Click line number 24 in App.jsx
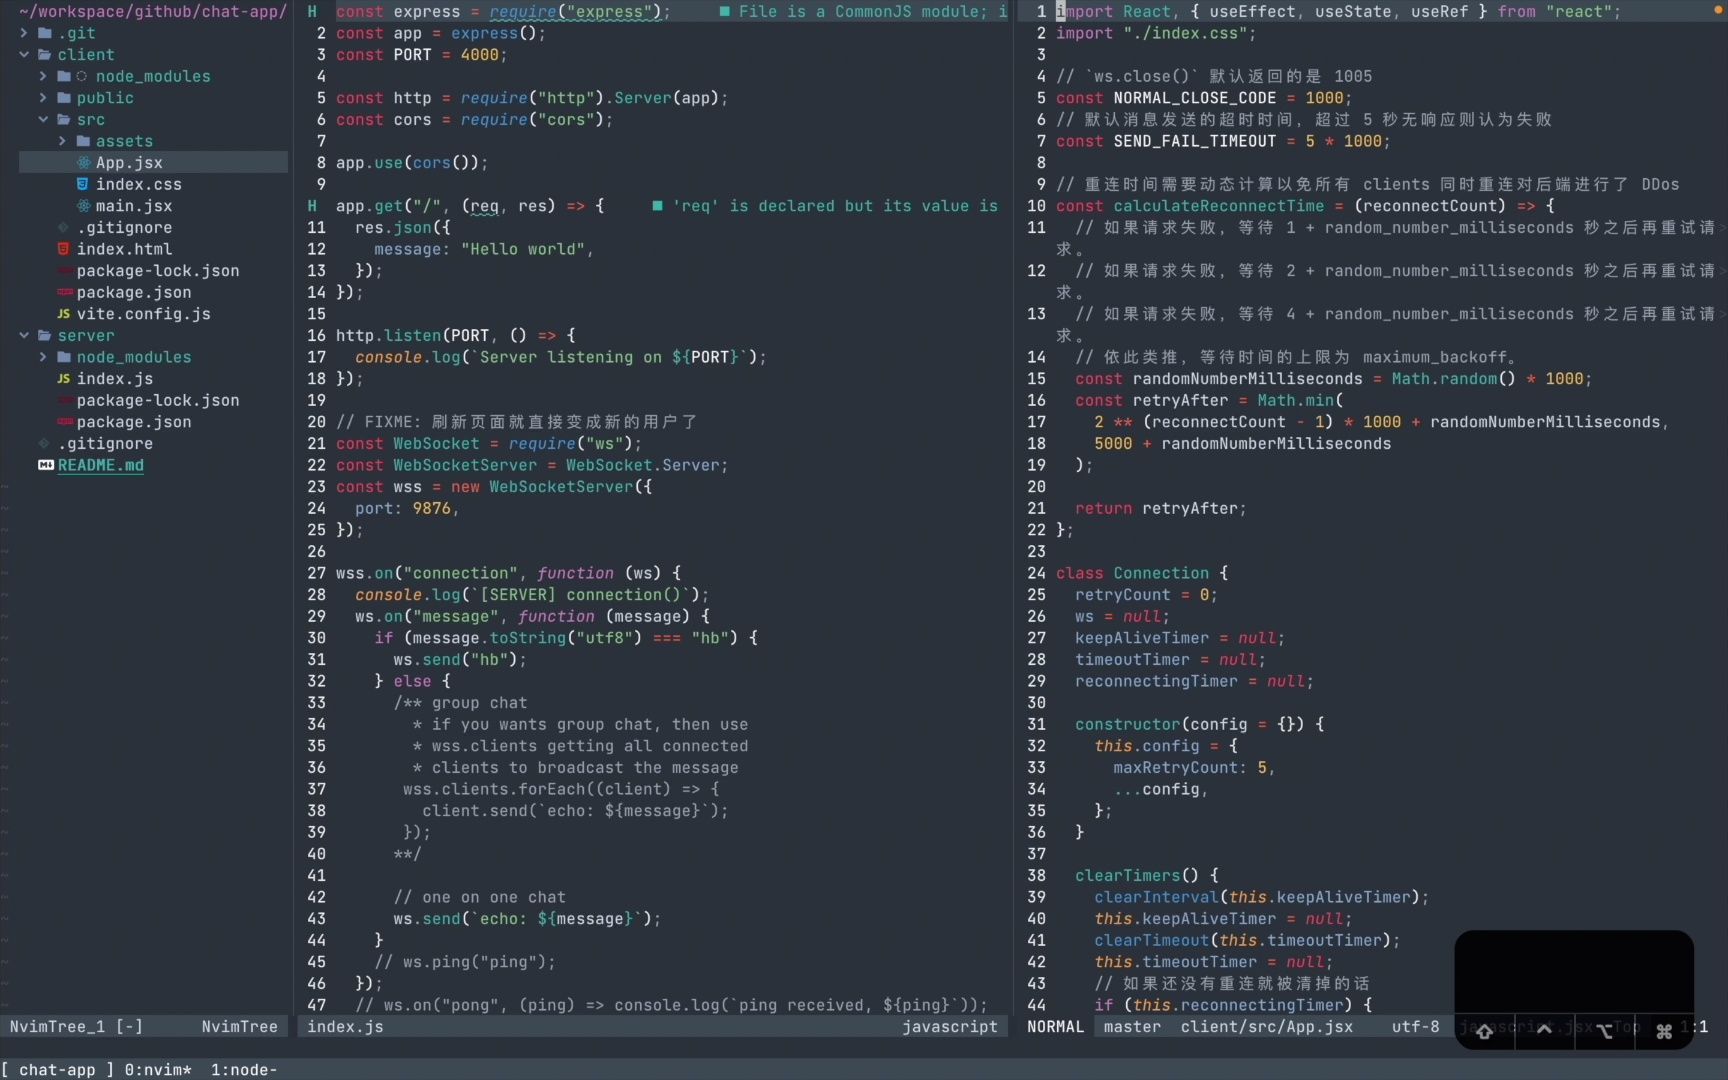Image resolution: width=1728 pixels, height=1080 pixels. coord(1036,573)
